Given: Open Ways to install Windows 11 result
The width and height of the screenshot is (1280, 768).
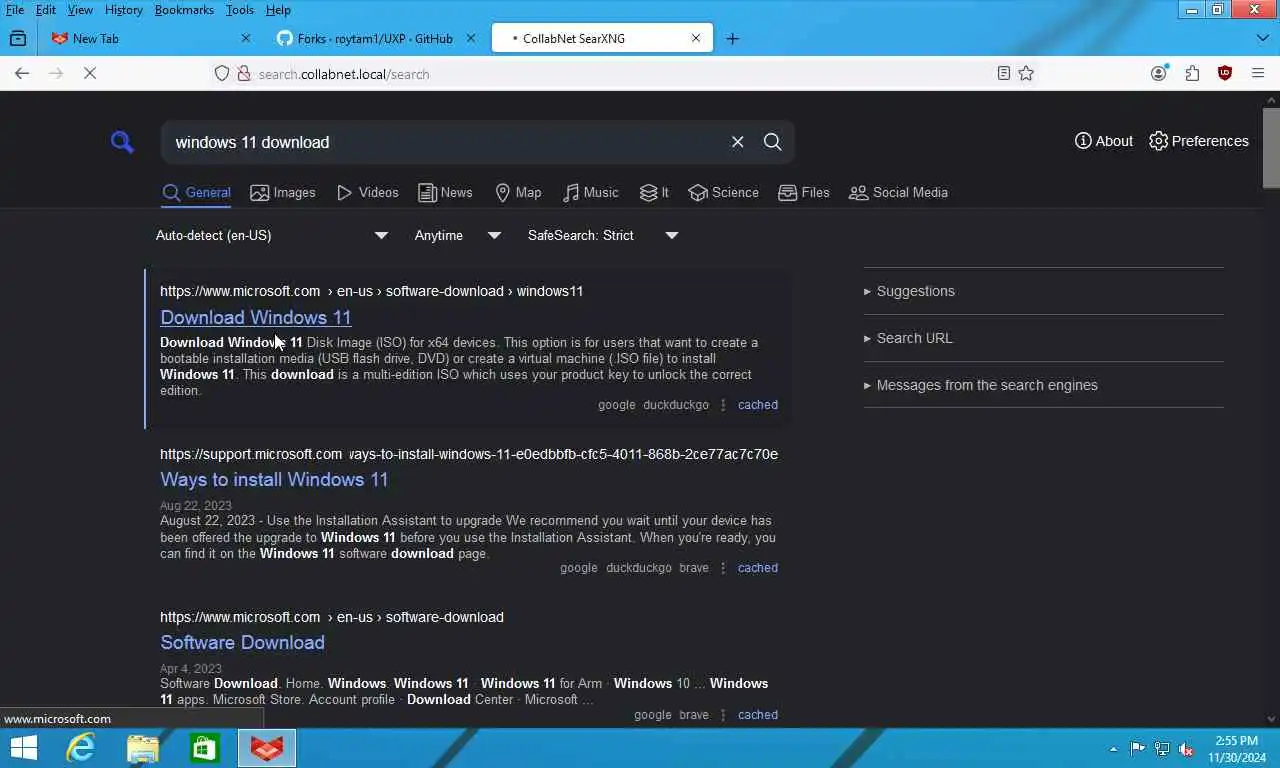Looking at the screenshot, I should click(x=274, y=479).
